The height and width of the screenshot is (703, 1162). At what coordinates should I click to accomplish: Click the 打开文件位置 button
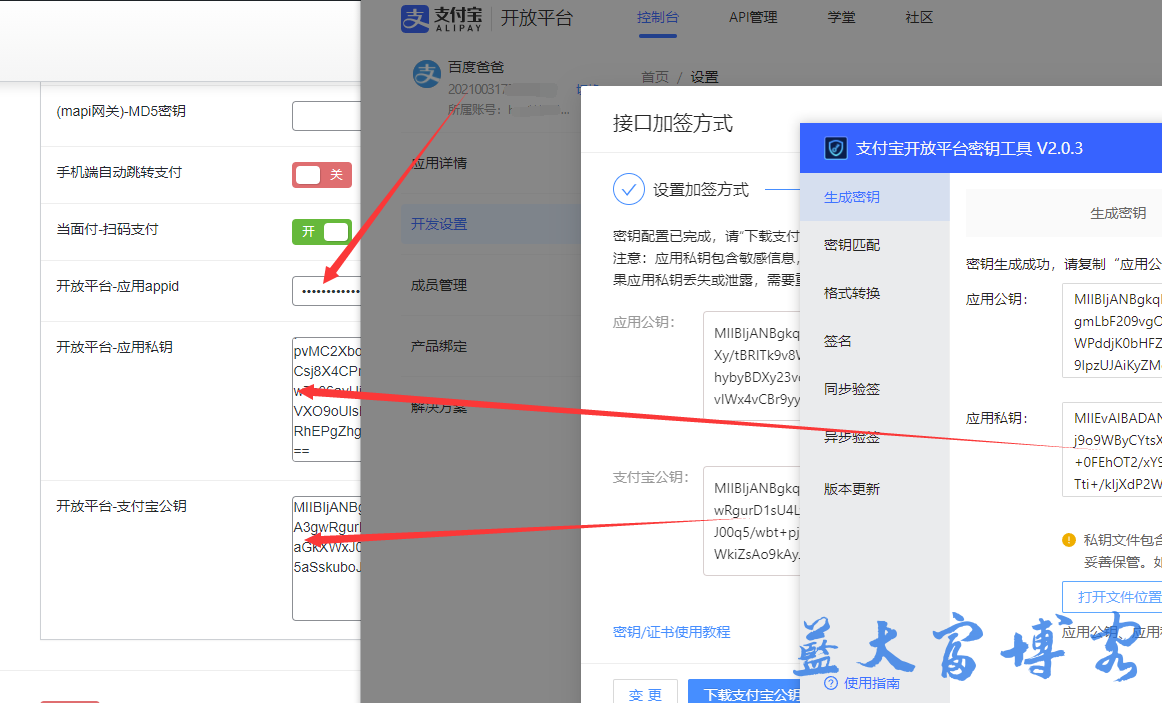coord(1112,597)
